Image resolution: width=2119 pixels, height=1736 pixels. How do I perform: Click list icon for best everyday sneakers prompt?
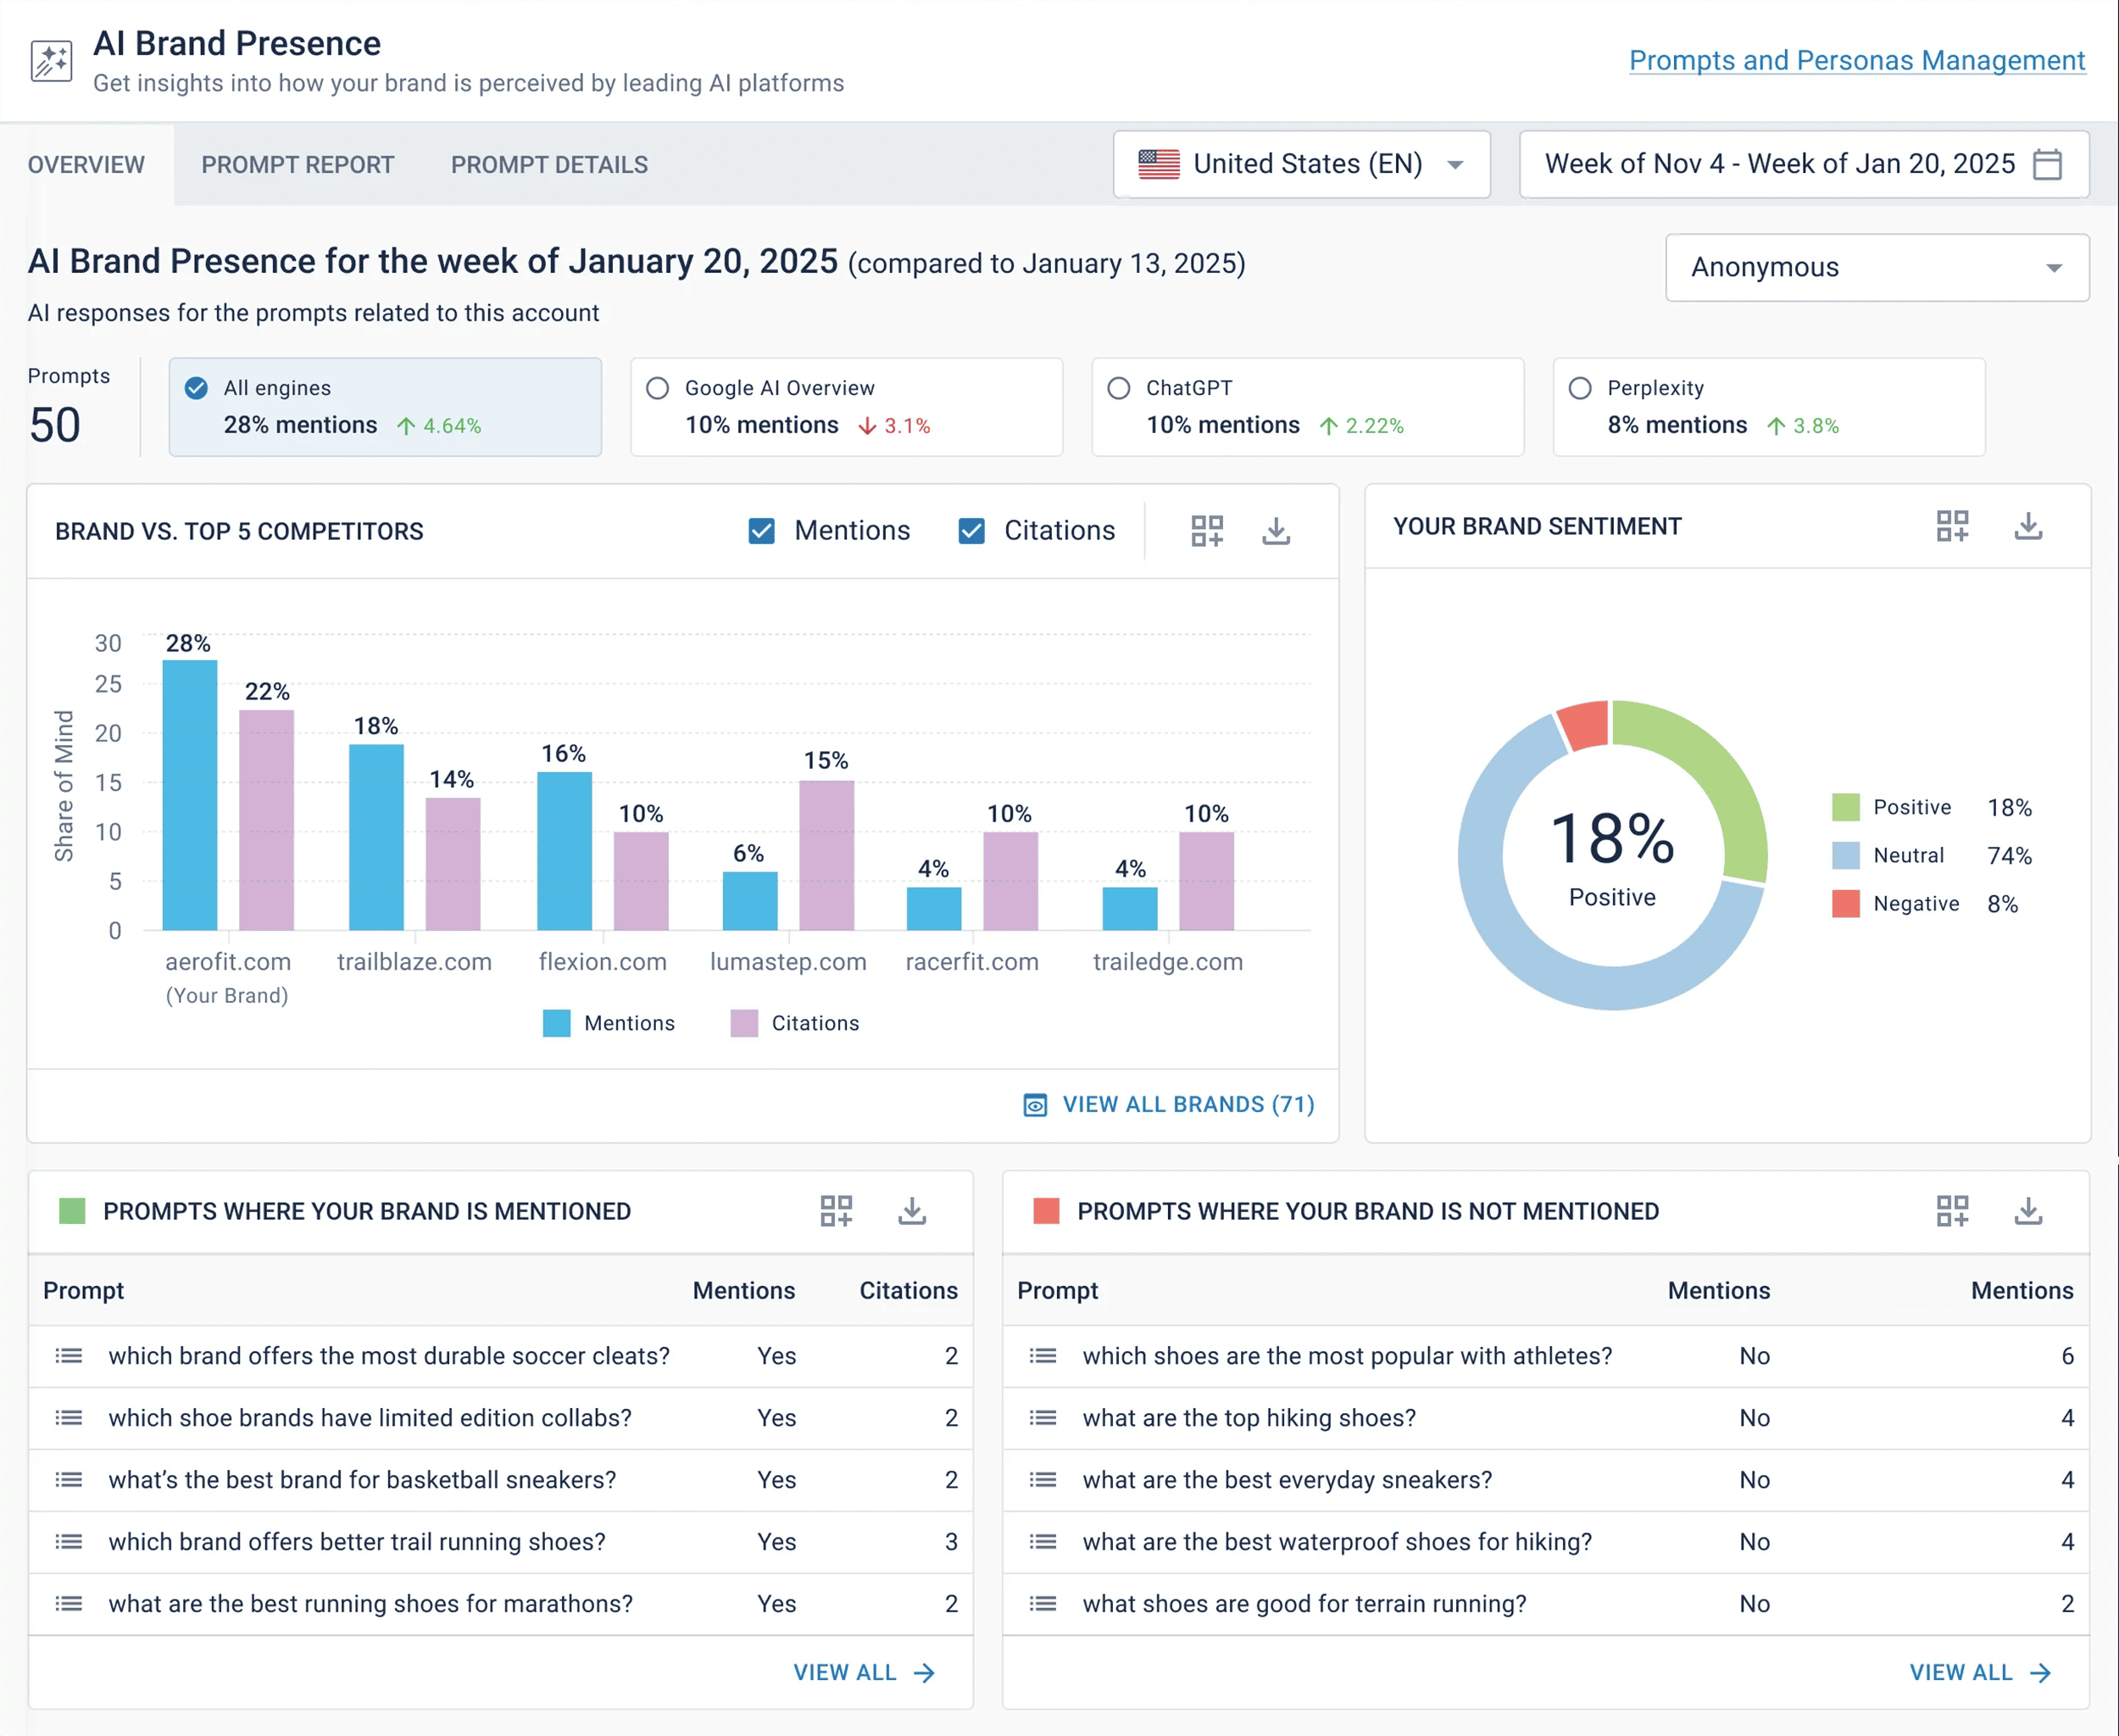[x=1043, y=1480]
